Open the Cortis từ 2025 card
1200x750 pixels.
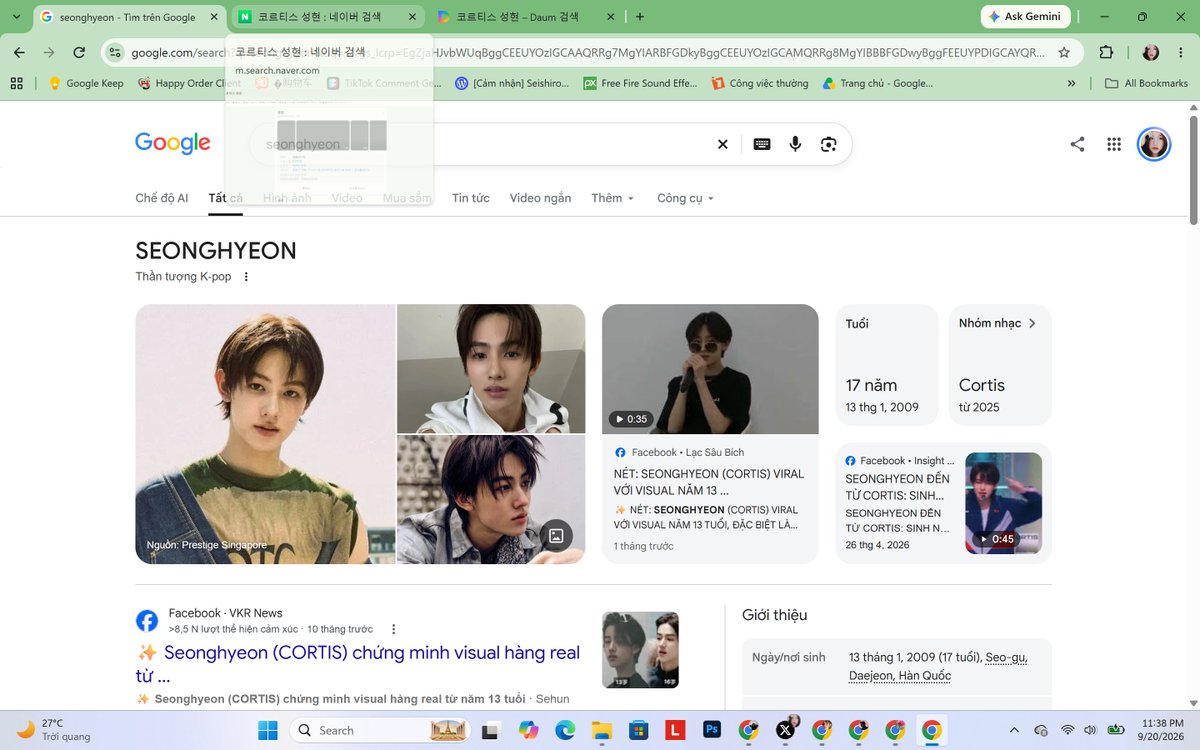pyautogui.click(x=1000, y=364)
